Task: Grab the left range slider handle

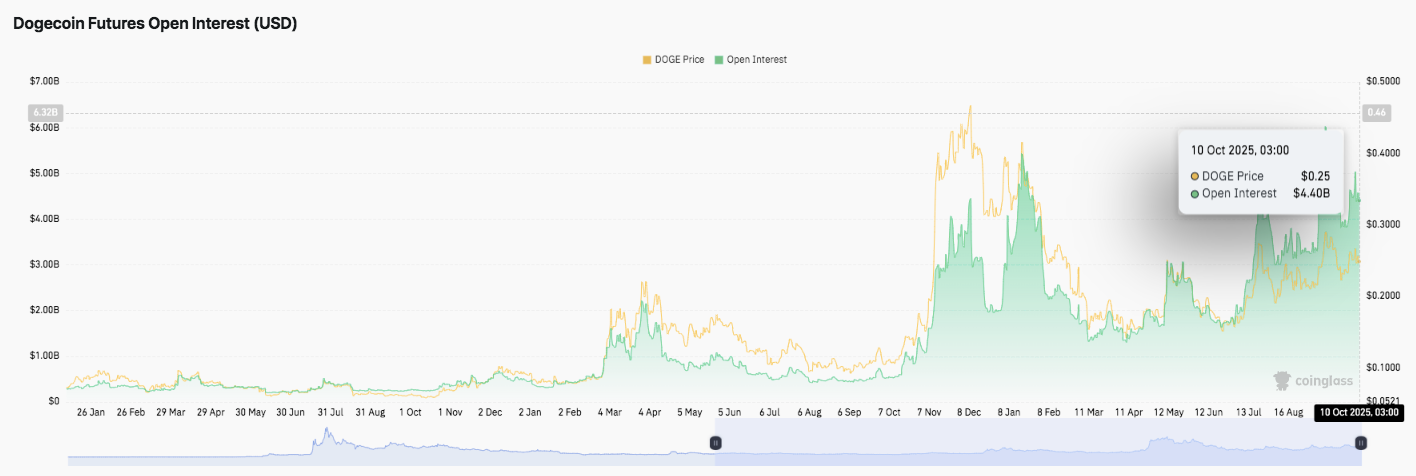Action: 715,442
